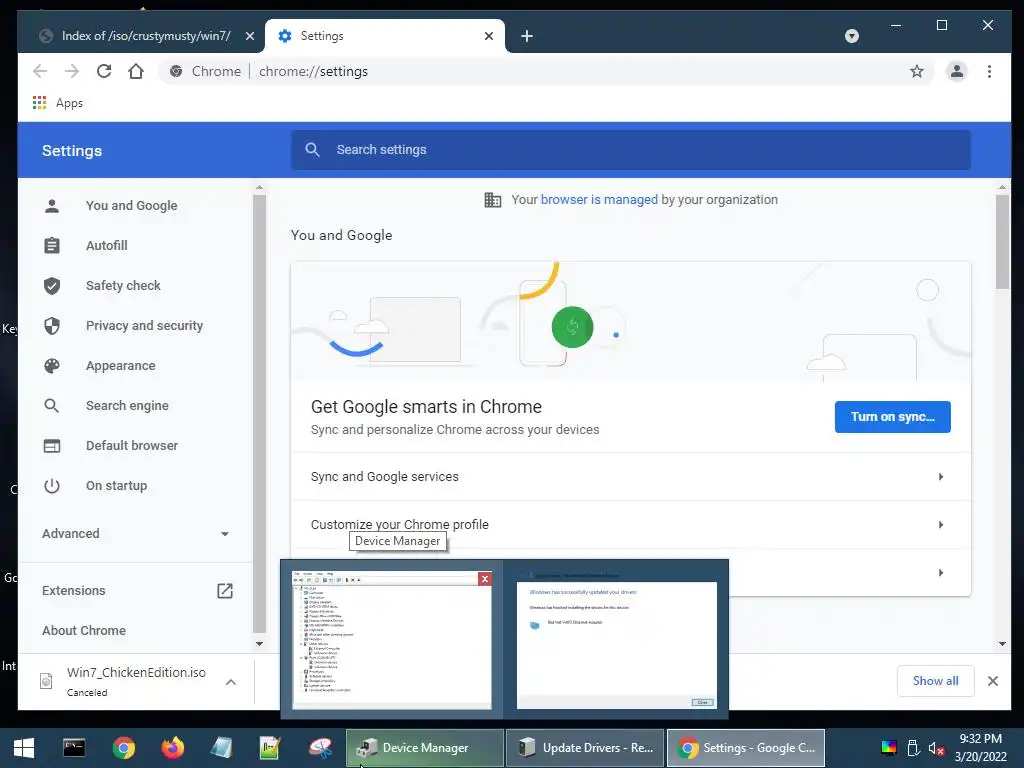The width and height of the screenshot is (1024, 768).
Task: Click Settings - Google Chrome taskbar button
Action: (x=746, y=748)
